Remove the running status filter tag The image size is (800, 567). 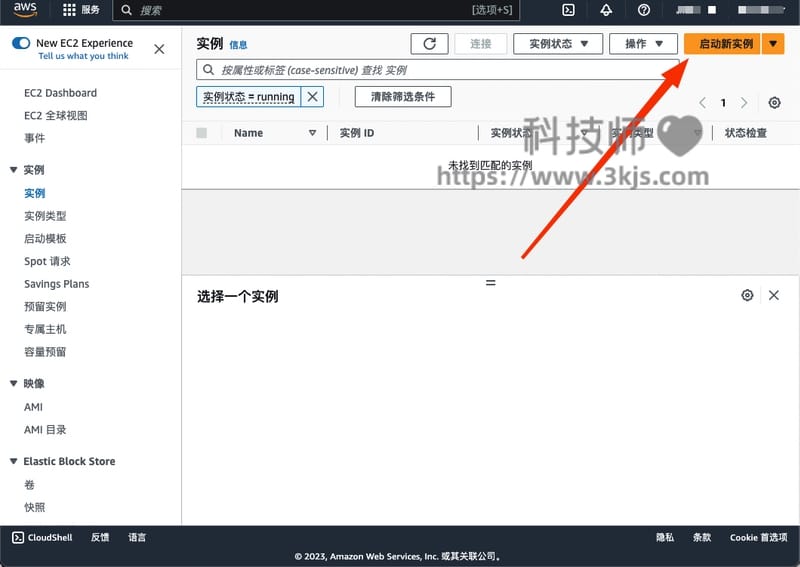[312, 96]
